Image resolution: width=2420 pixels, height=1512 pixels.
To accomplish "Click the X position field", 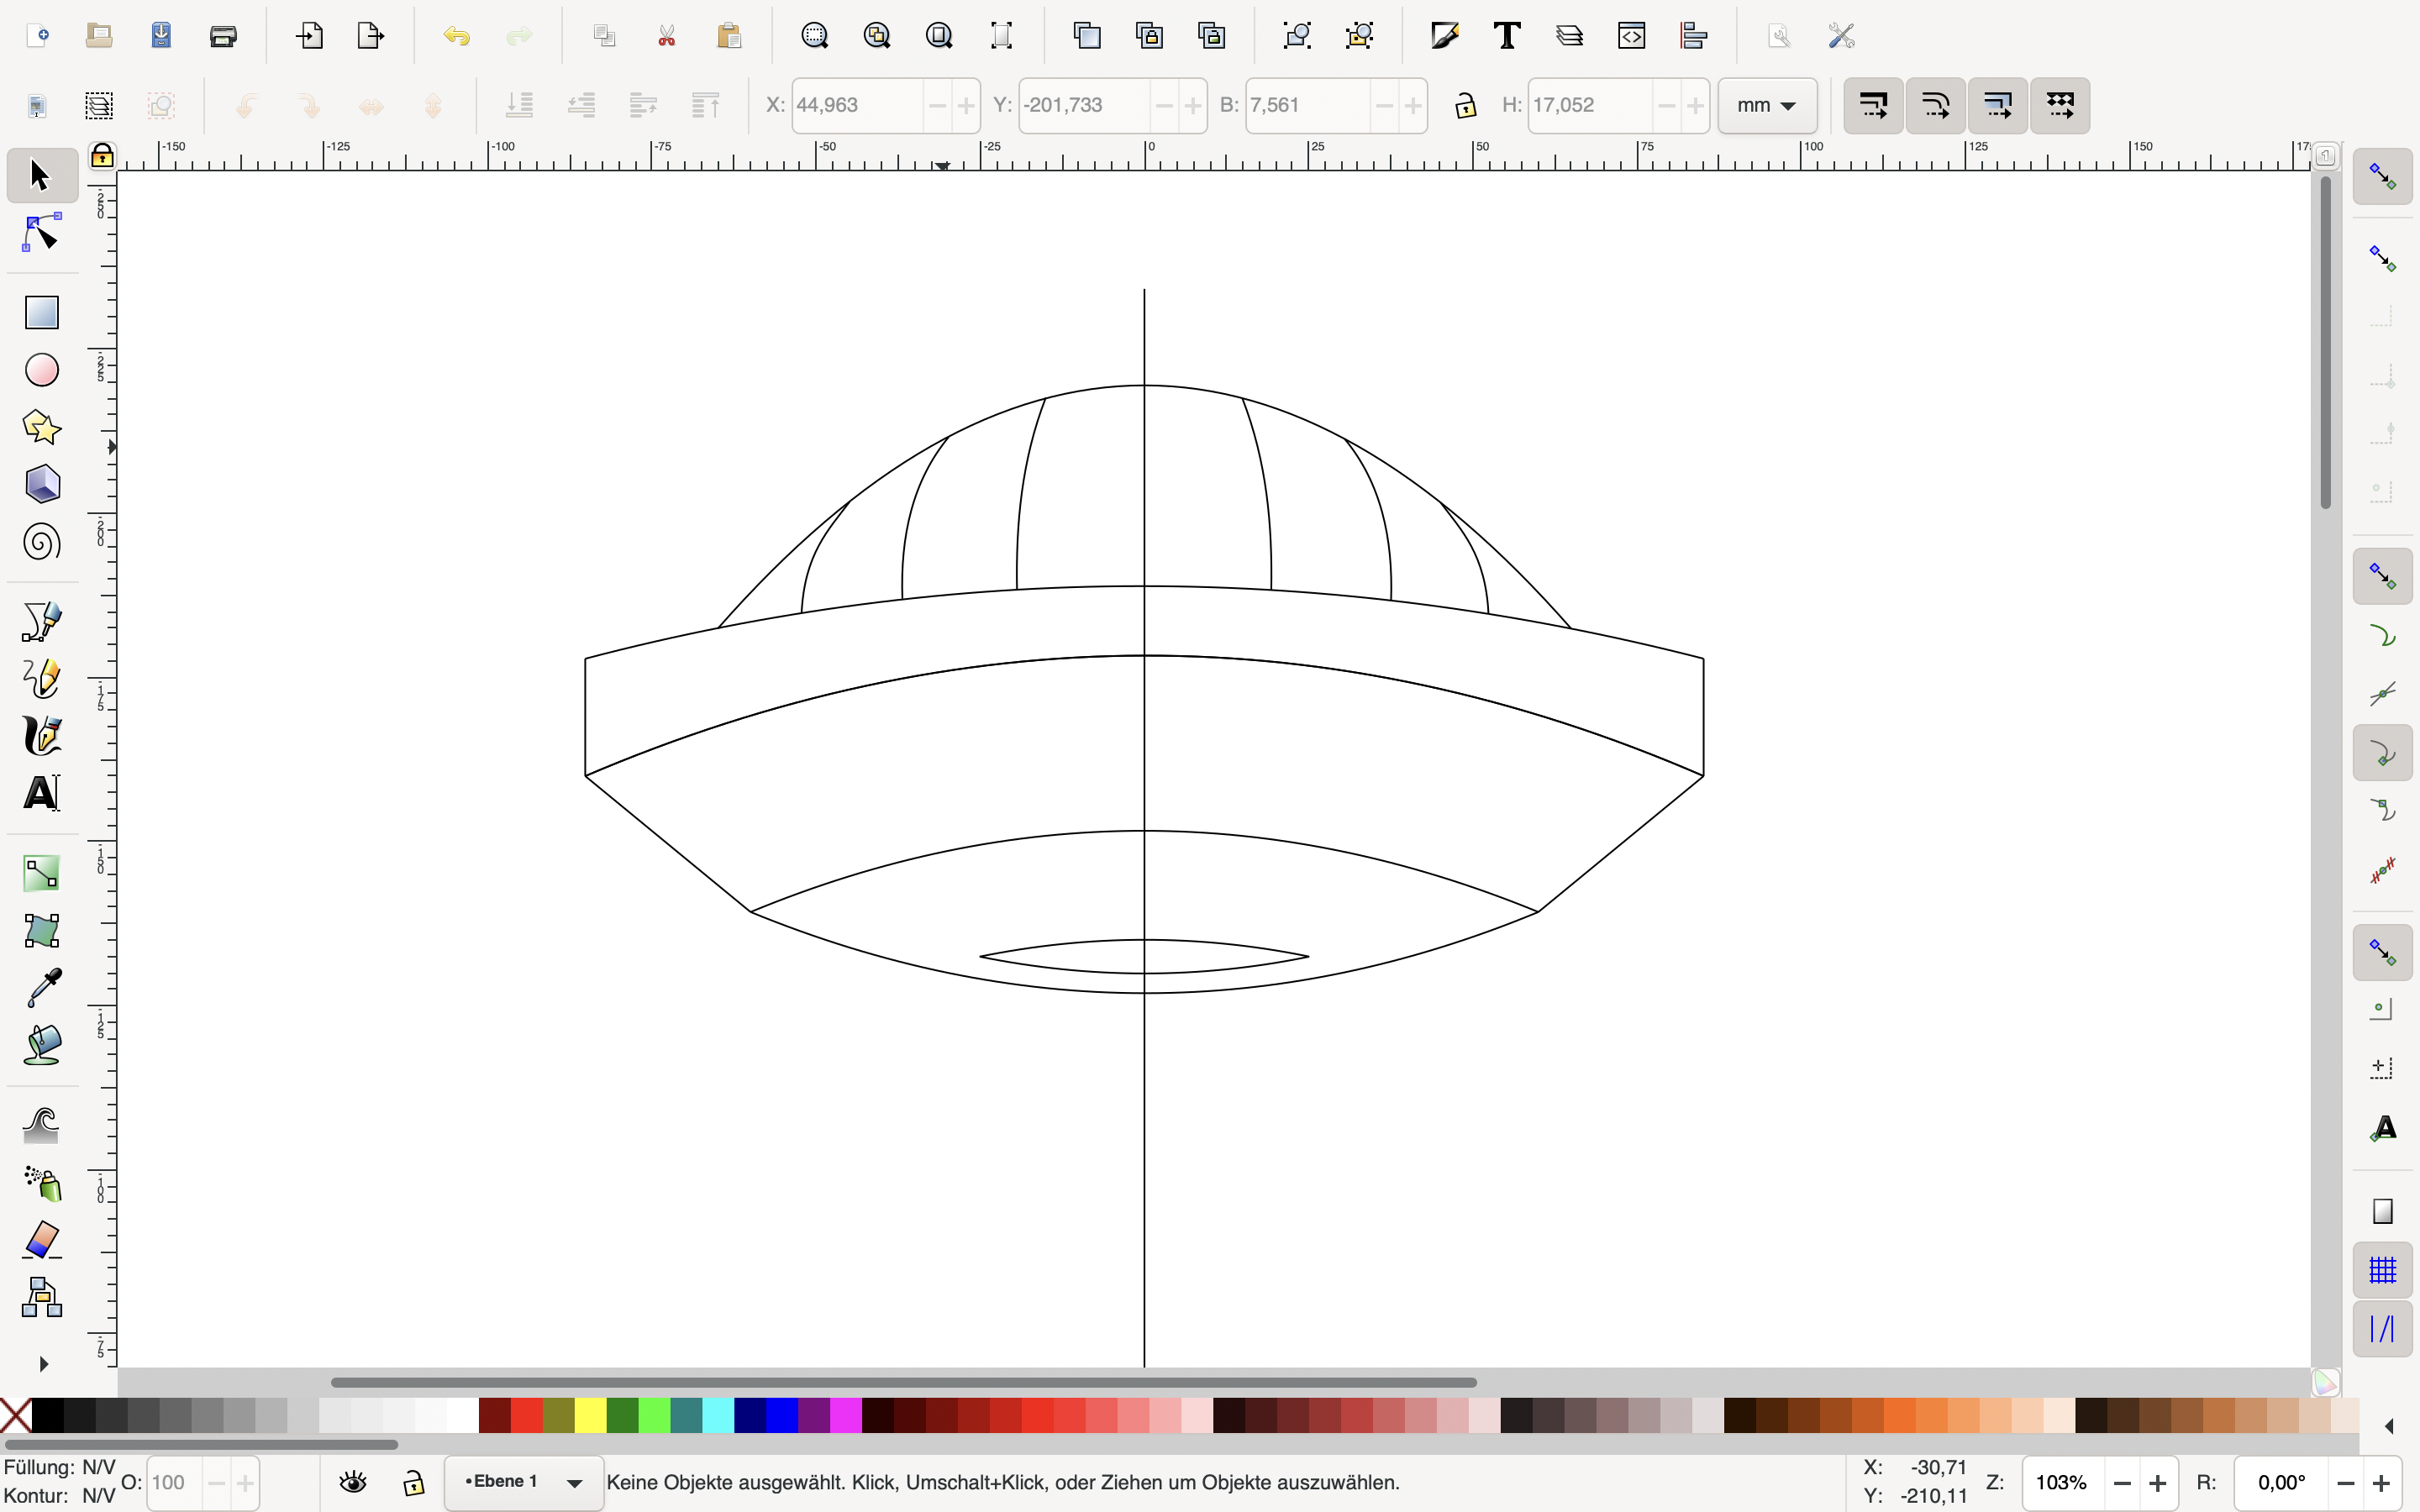I will [857, 105].
